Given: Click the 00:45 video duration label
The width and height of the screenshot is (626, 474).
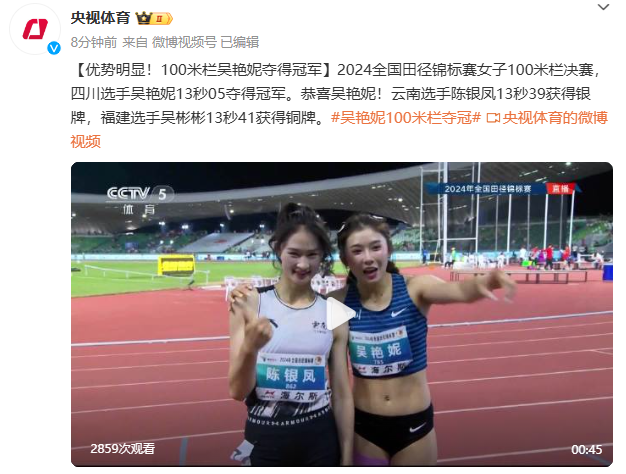Looking at the screenshot, I should click(586, 450).
